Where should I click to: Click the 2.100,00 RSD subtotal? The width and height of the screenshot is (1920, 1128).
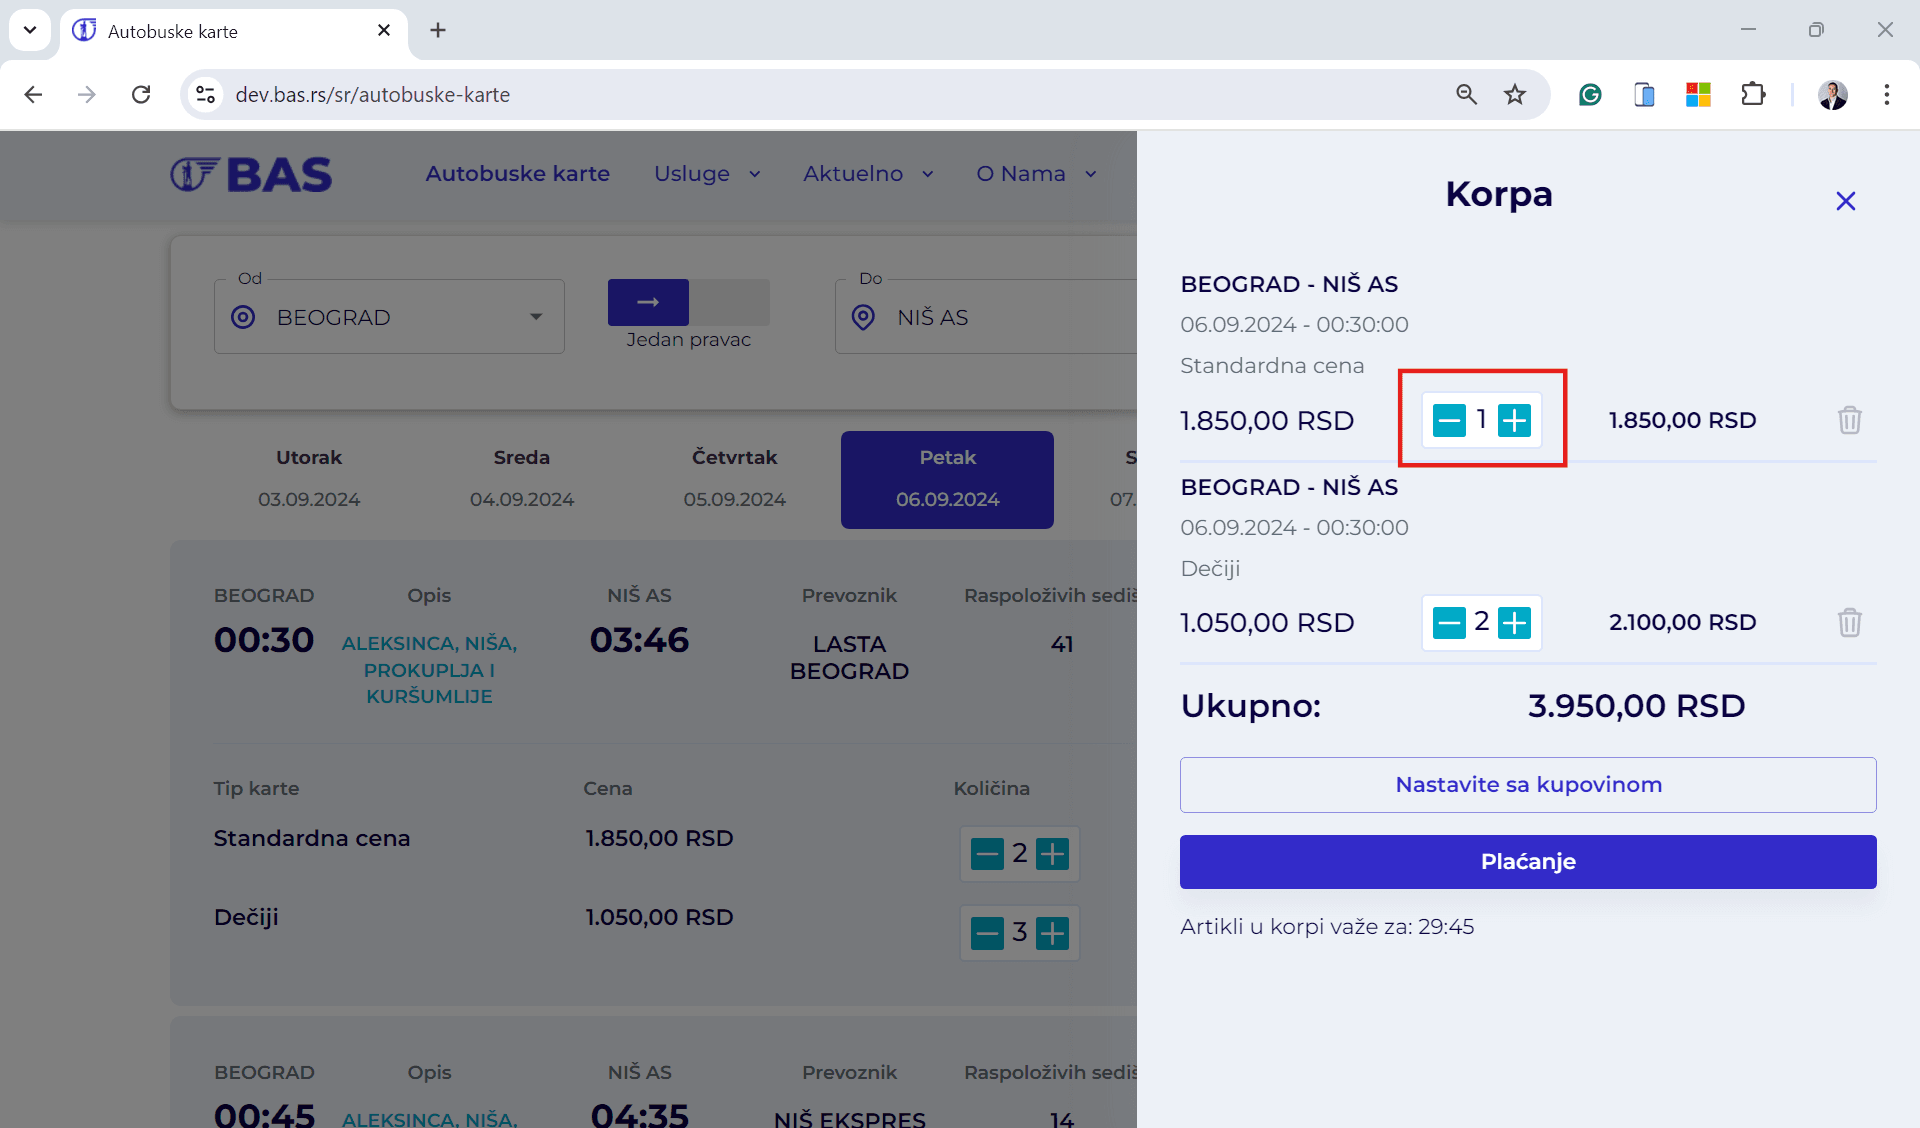pos(1682,622)
